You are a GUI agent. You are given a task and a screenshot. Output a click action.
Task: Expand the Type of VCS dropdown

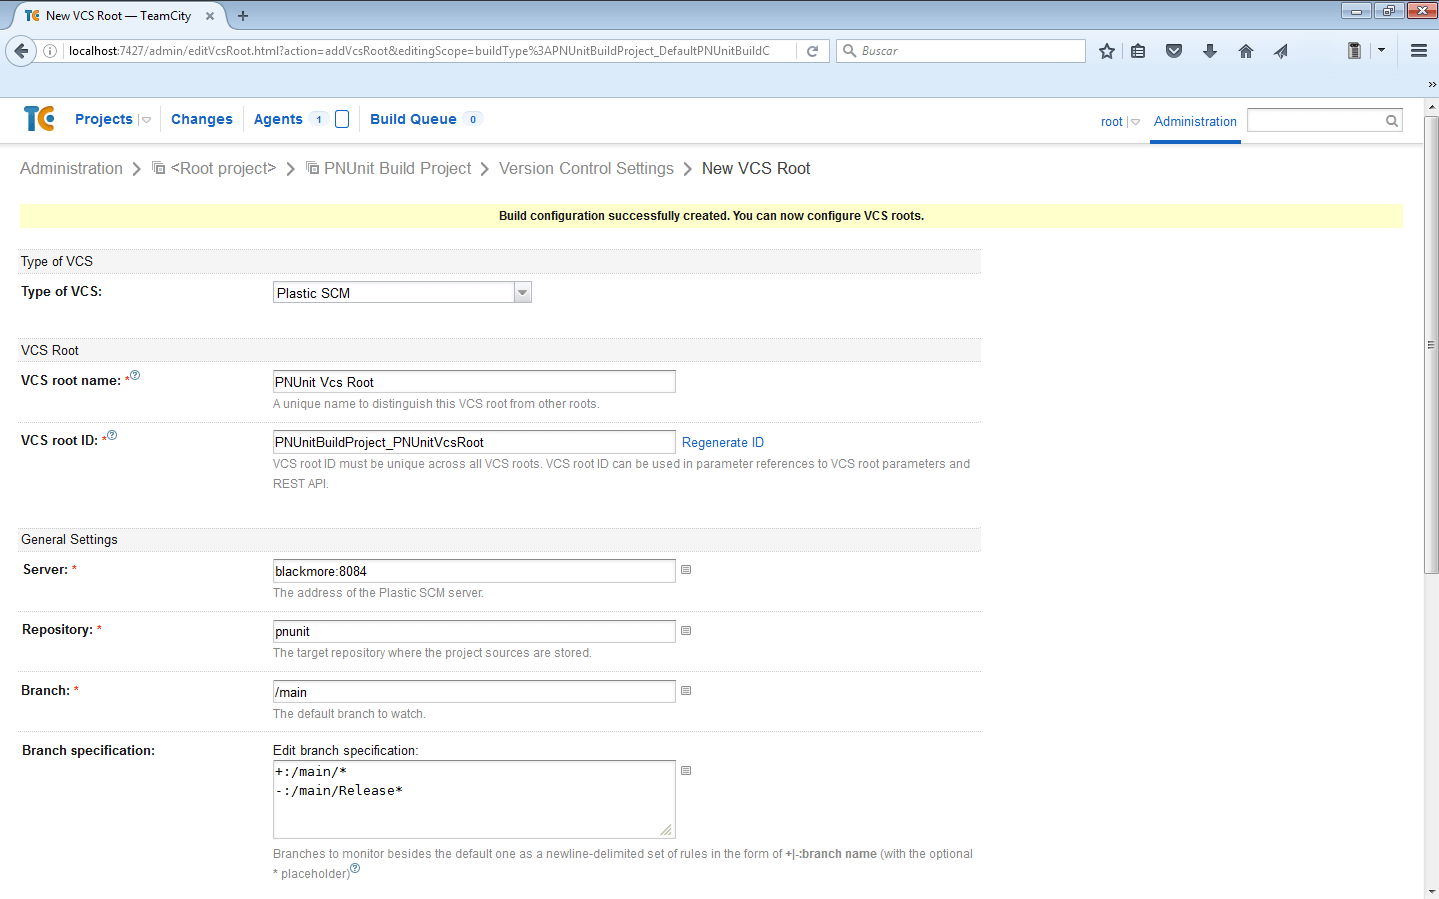pyautogui.click(x=522, y=293)
